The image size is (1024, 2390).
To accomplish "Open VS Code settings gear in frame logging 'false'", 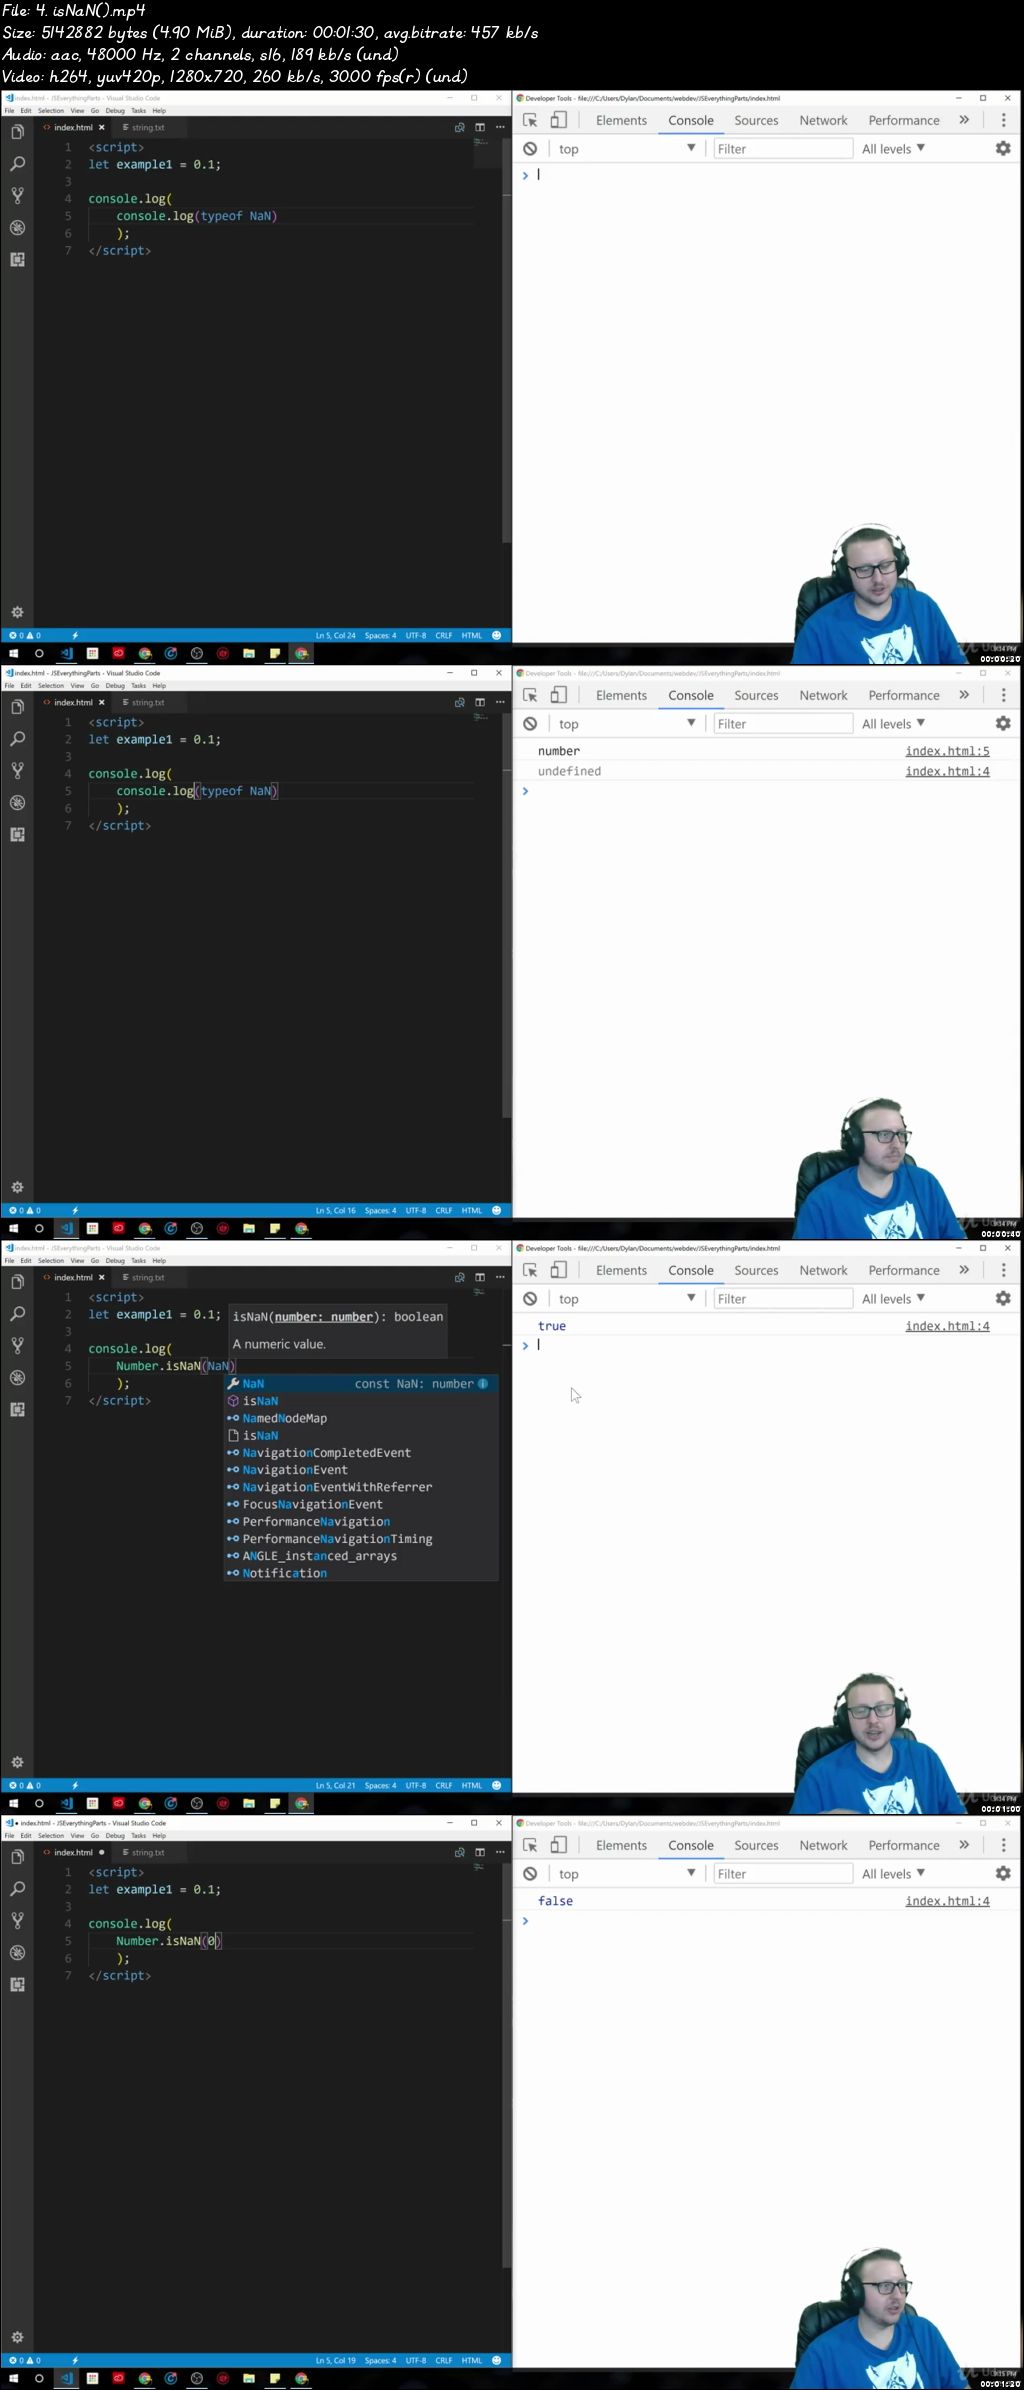I will click(17, 2337).
